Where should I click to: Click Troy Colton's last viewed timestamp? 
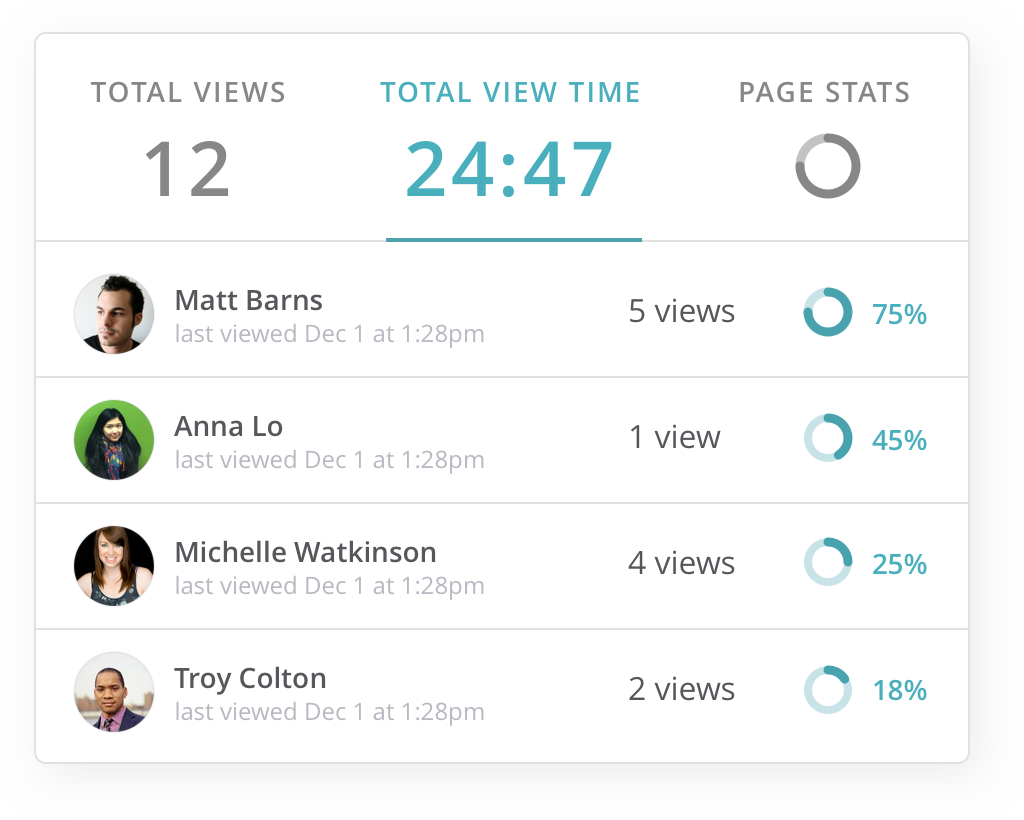[328, 712]
